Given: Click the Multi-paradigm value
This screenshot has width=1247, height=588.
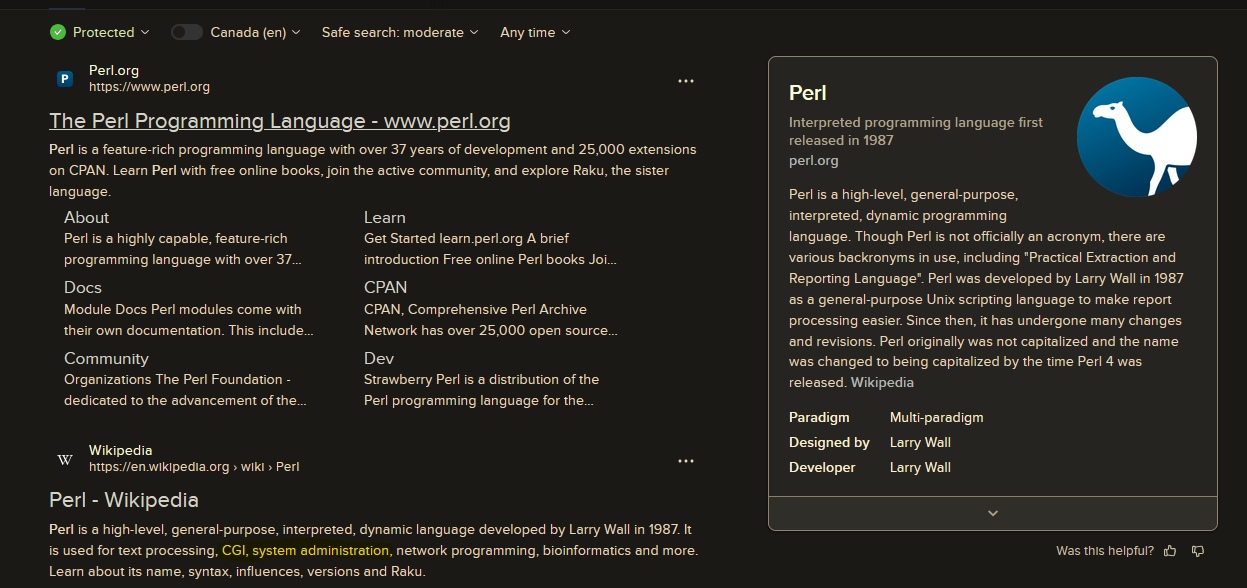Looking at the screenshot, I should point(937,417).
